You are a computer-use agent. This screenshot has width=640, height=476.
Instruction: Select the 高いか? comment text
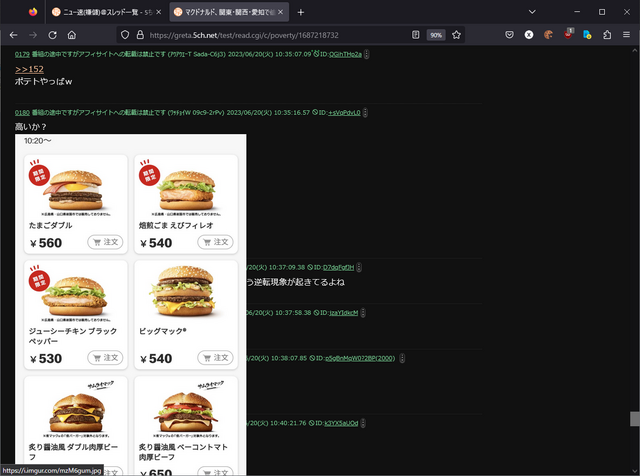(31, 127)
